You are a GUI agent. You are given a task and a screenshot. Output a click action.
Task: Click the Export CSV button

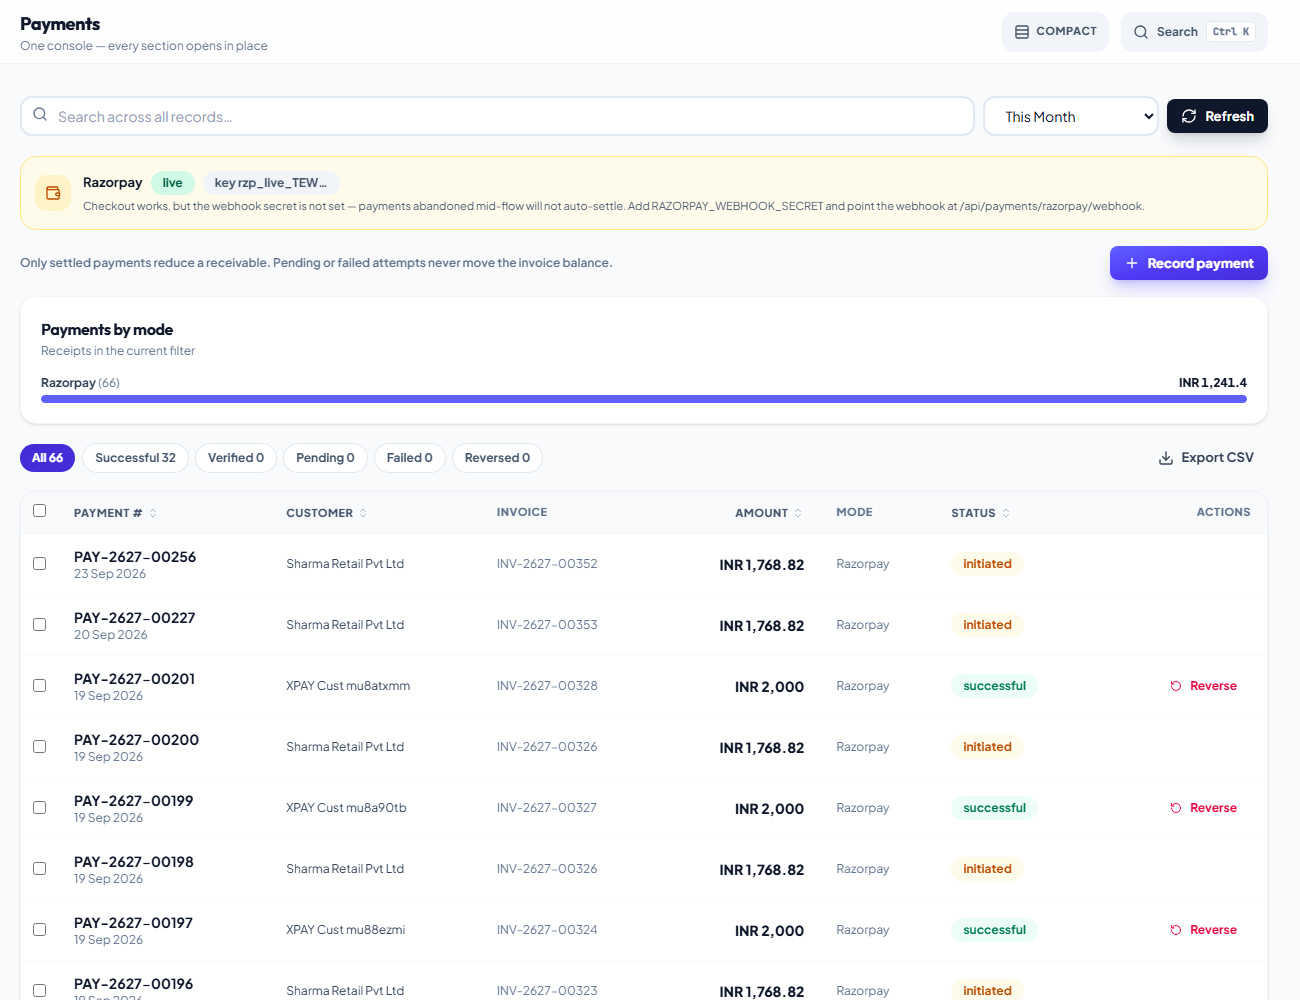pos(1206,458)
